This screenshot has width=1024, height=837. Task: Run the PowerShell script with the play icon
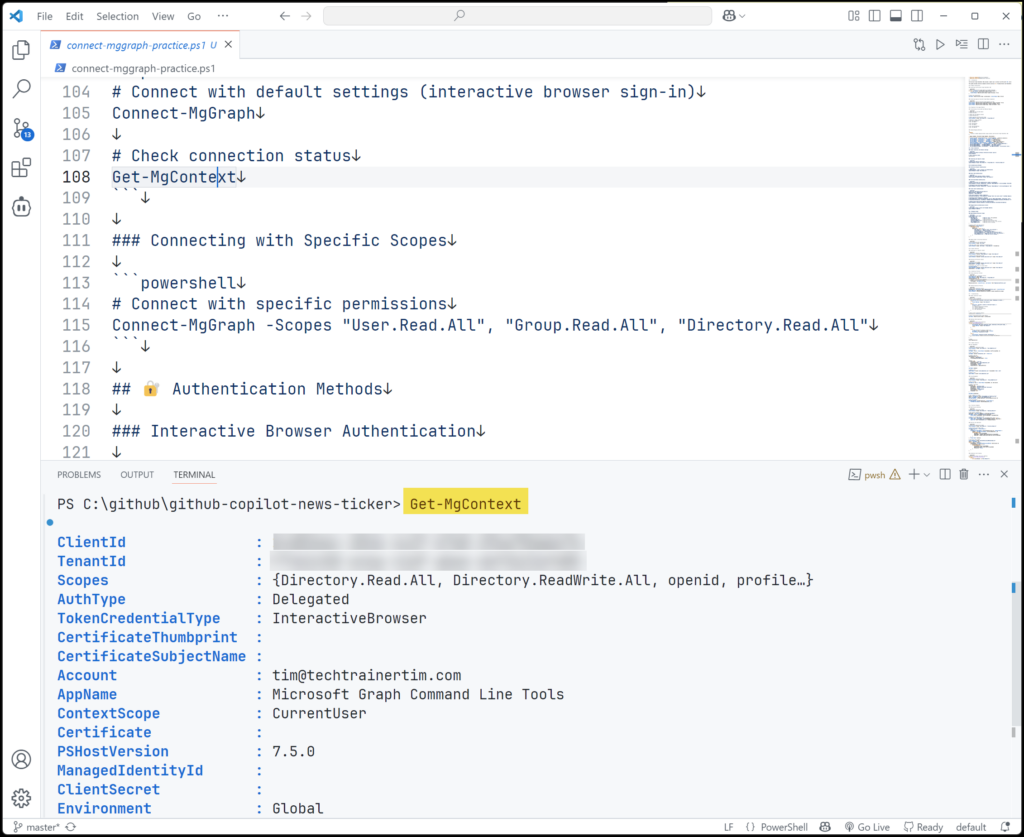940,44
